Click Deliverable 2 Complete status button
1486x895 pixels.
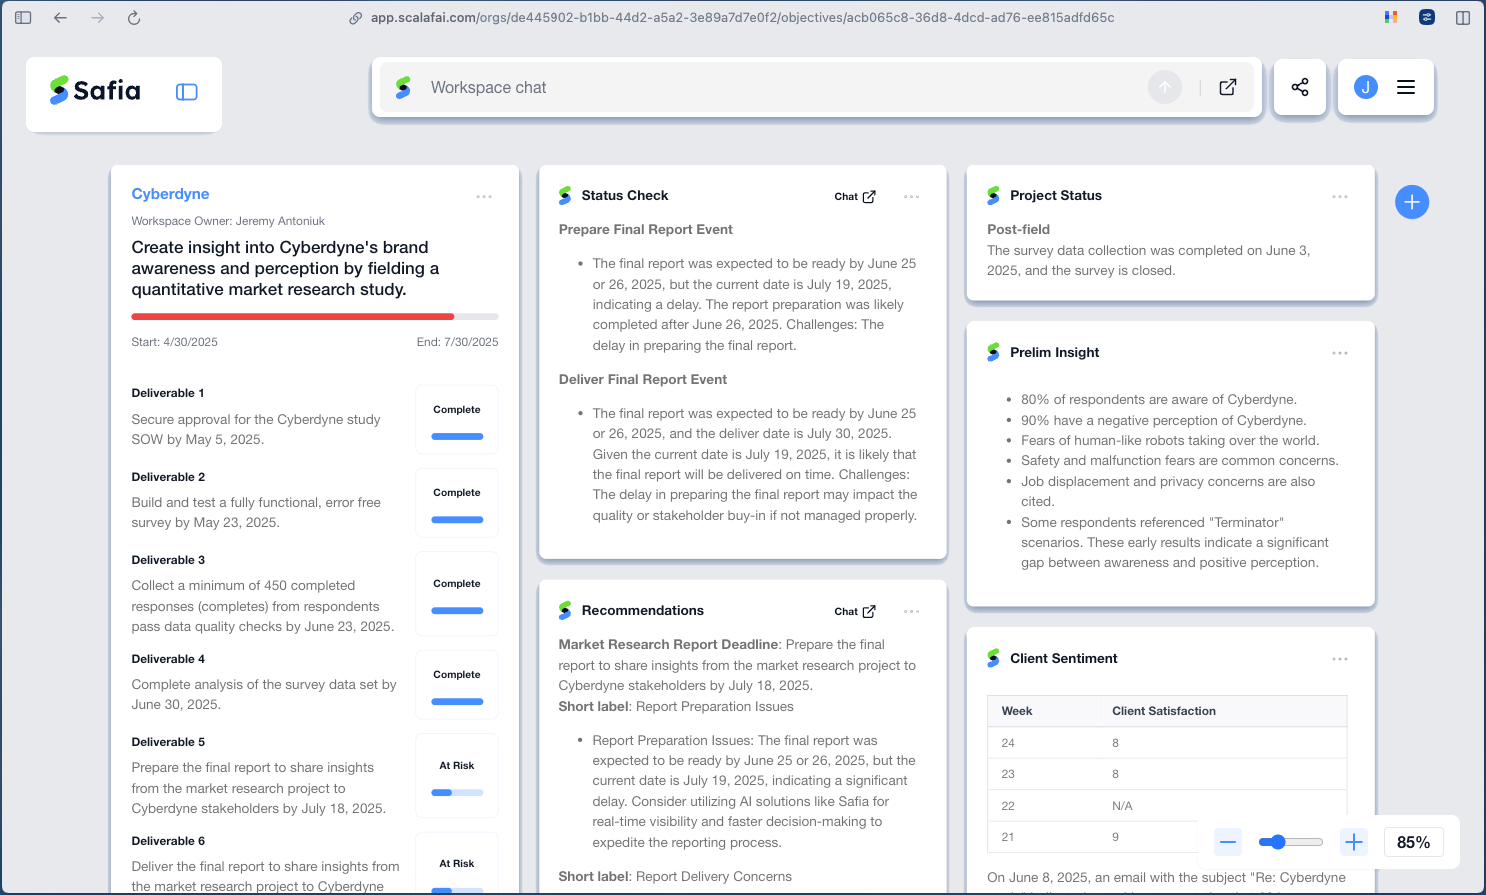[x=457, y=503]
